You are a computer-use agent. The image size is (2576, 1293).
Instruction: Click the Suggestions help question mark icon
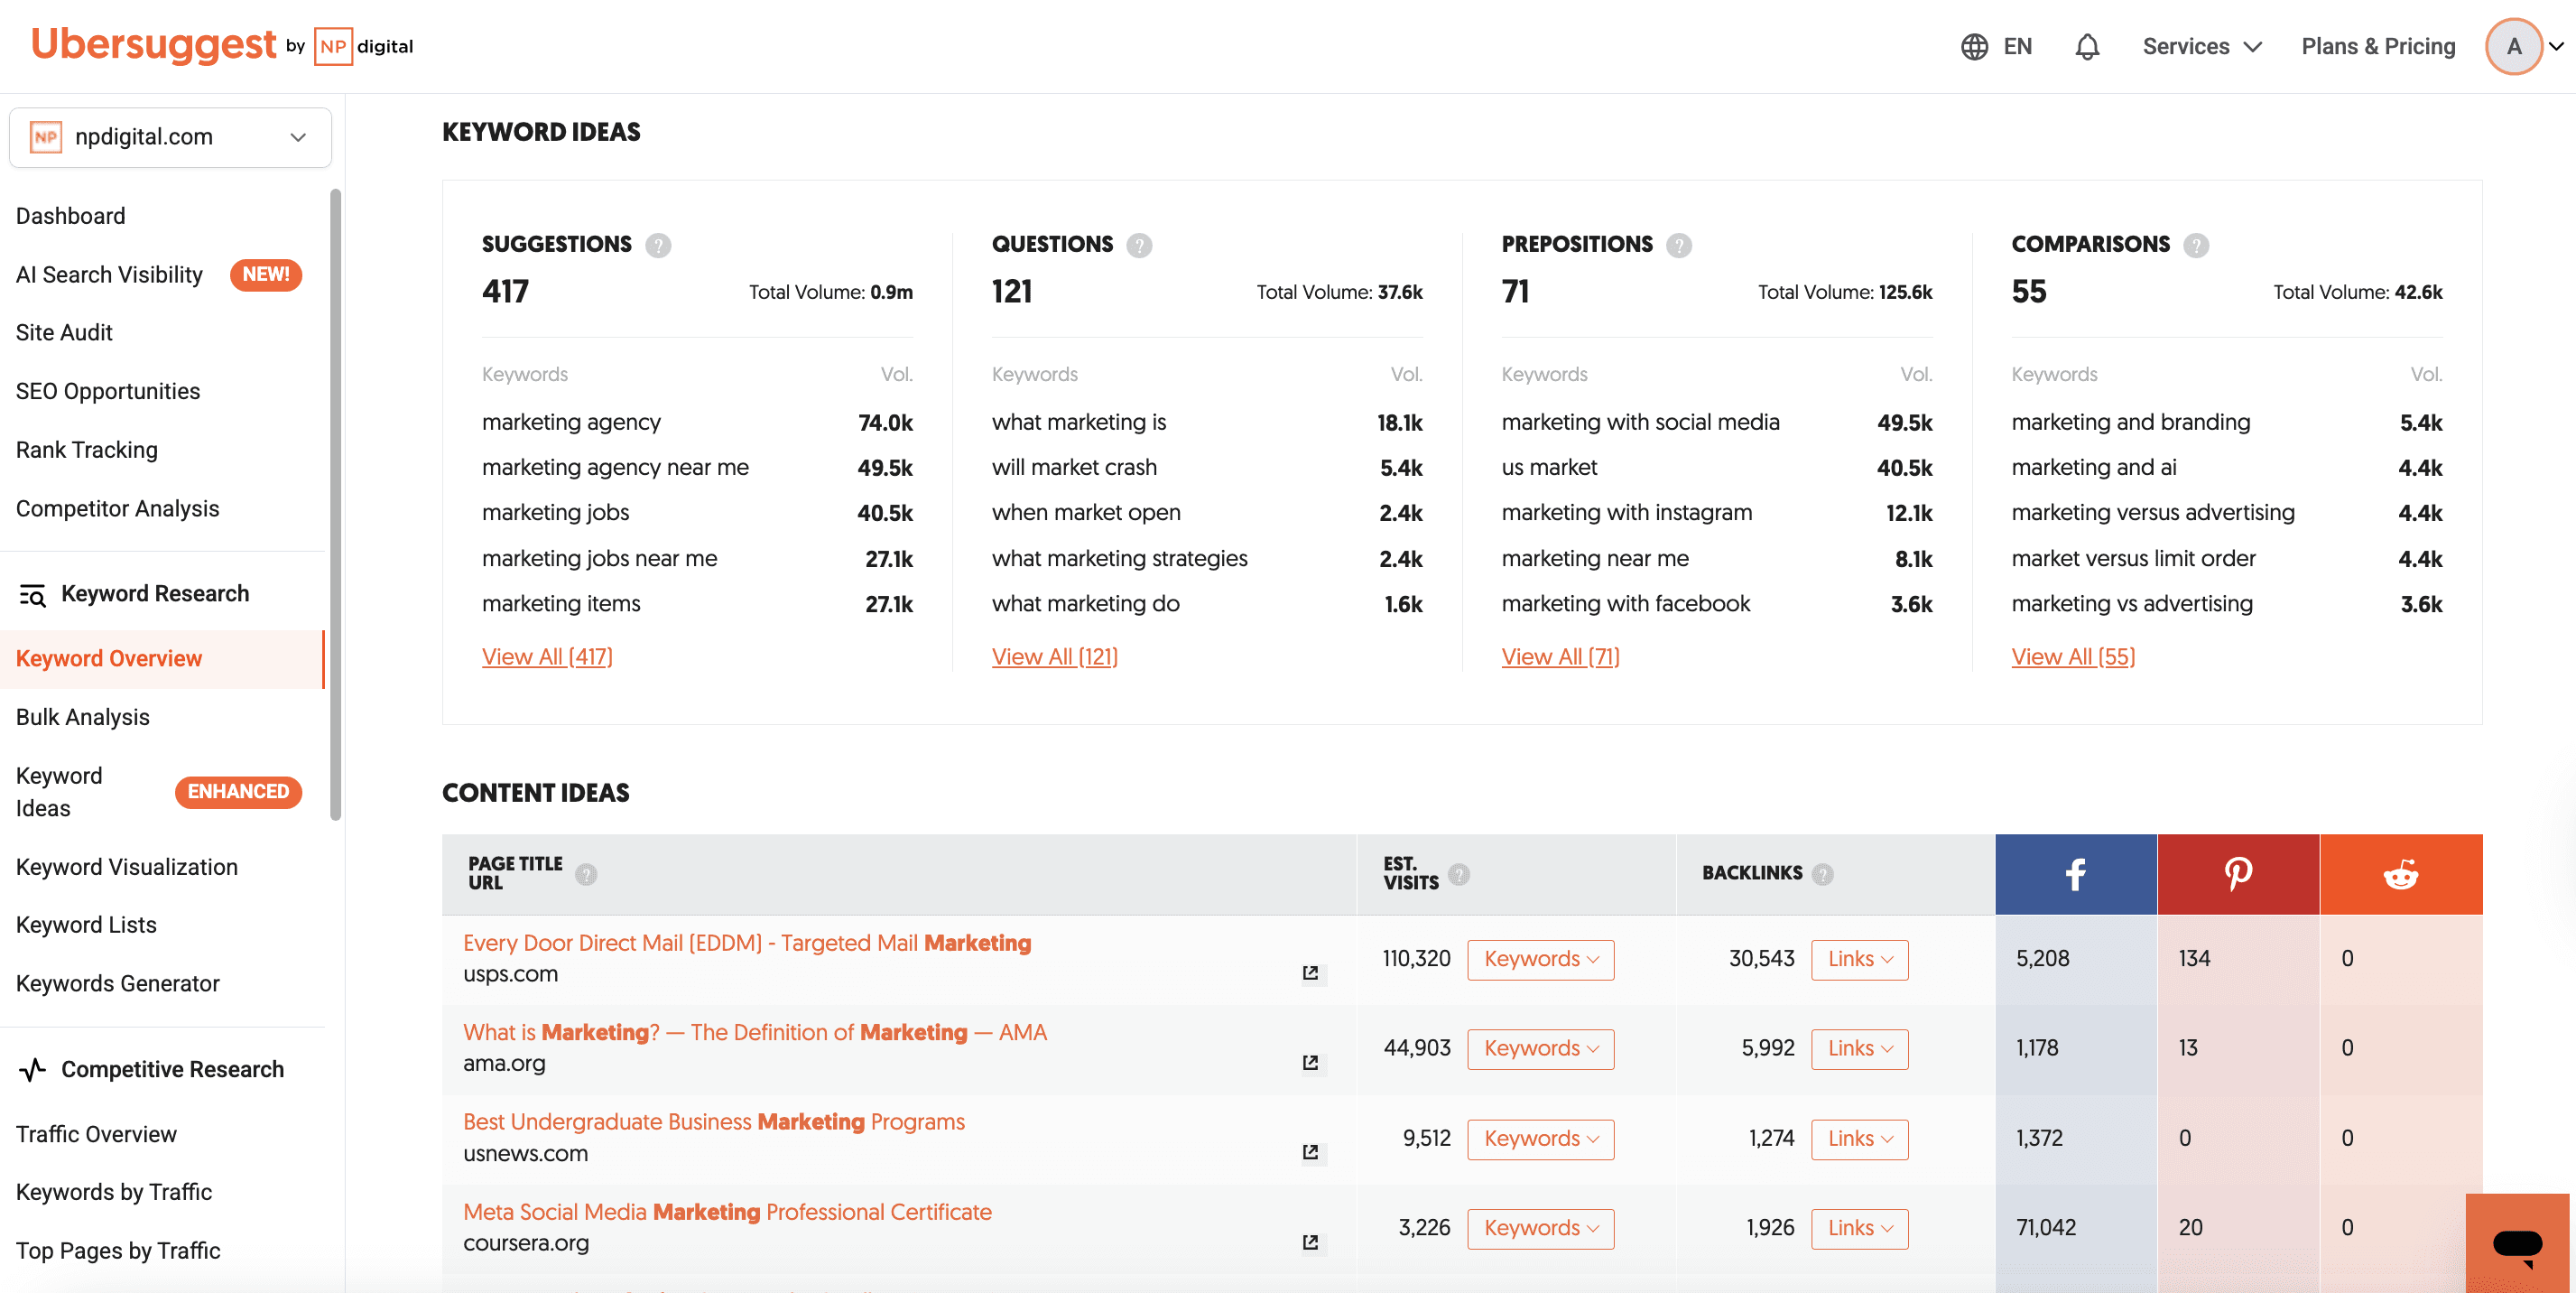[x=658, y=245]
